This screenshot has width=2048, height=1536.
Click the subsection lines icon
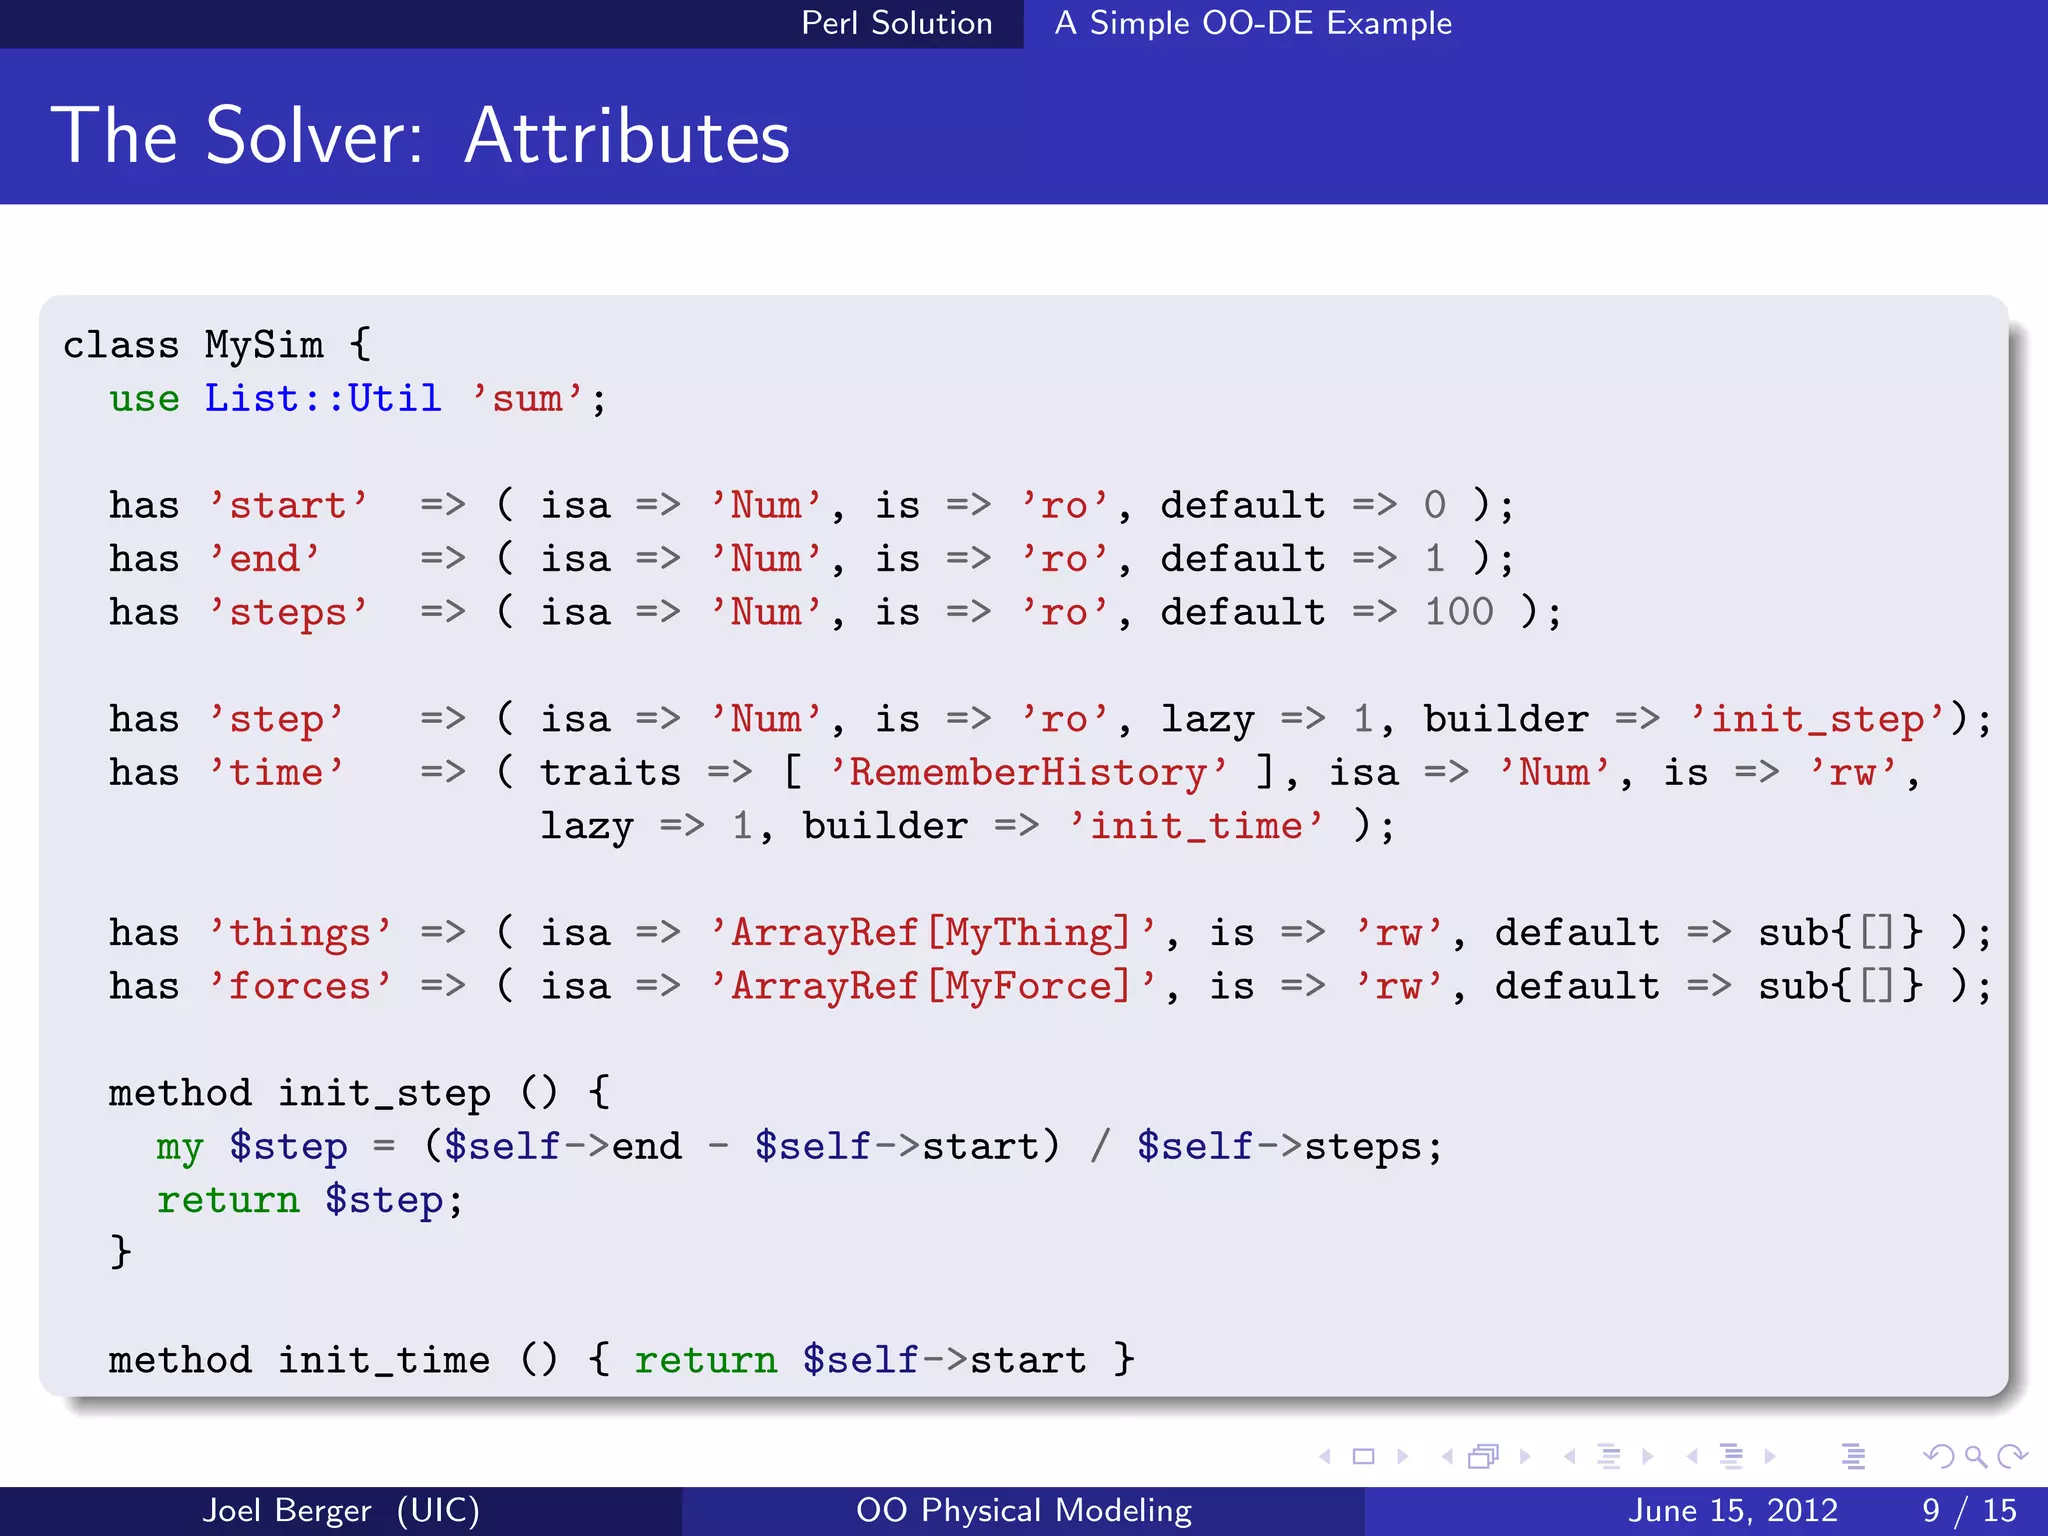coord(1609,1457)
